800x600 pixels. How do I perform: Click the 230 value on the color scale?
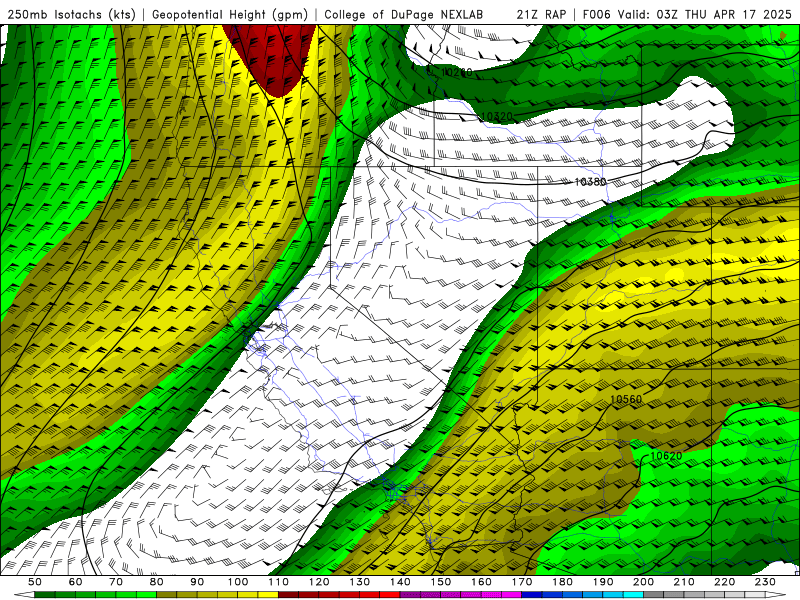point(766,582)
